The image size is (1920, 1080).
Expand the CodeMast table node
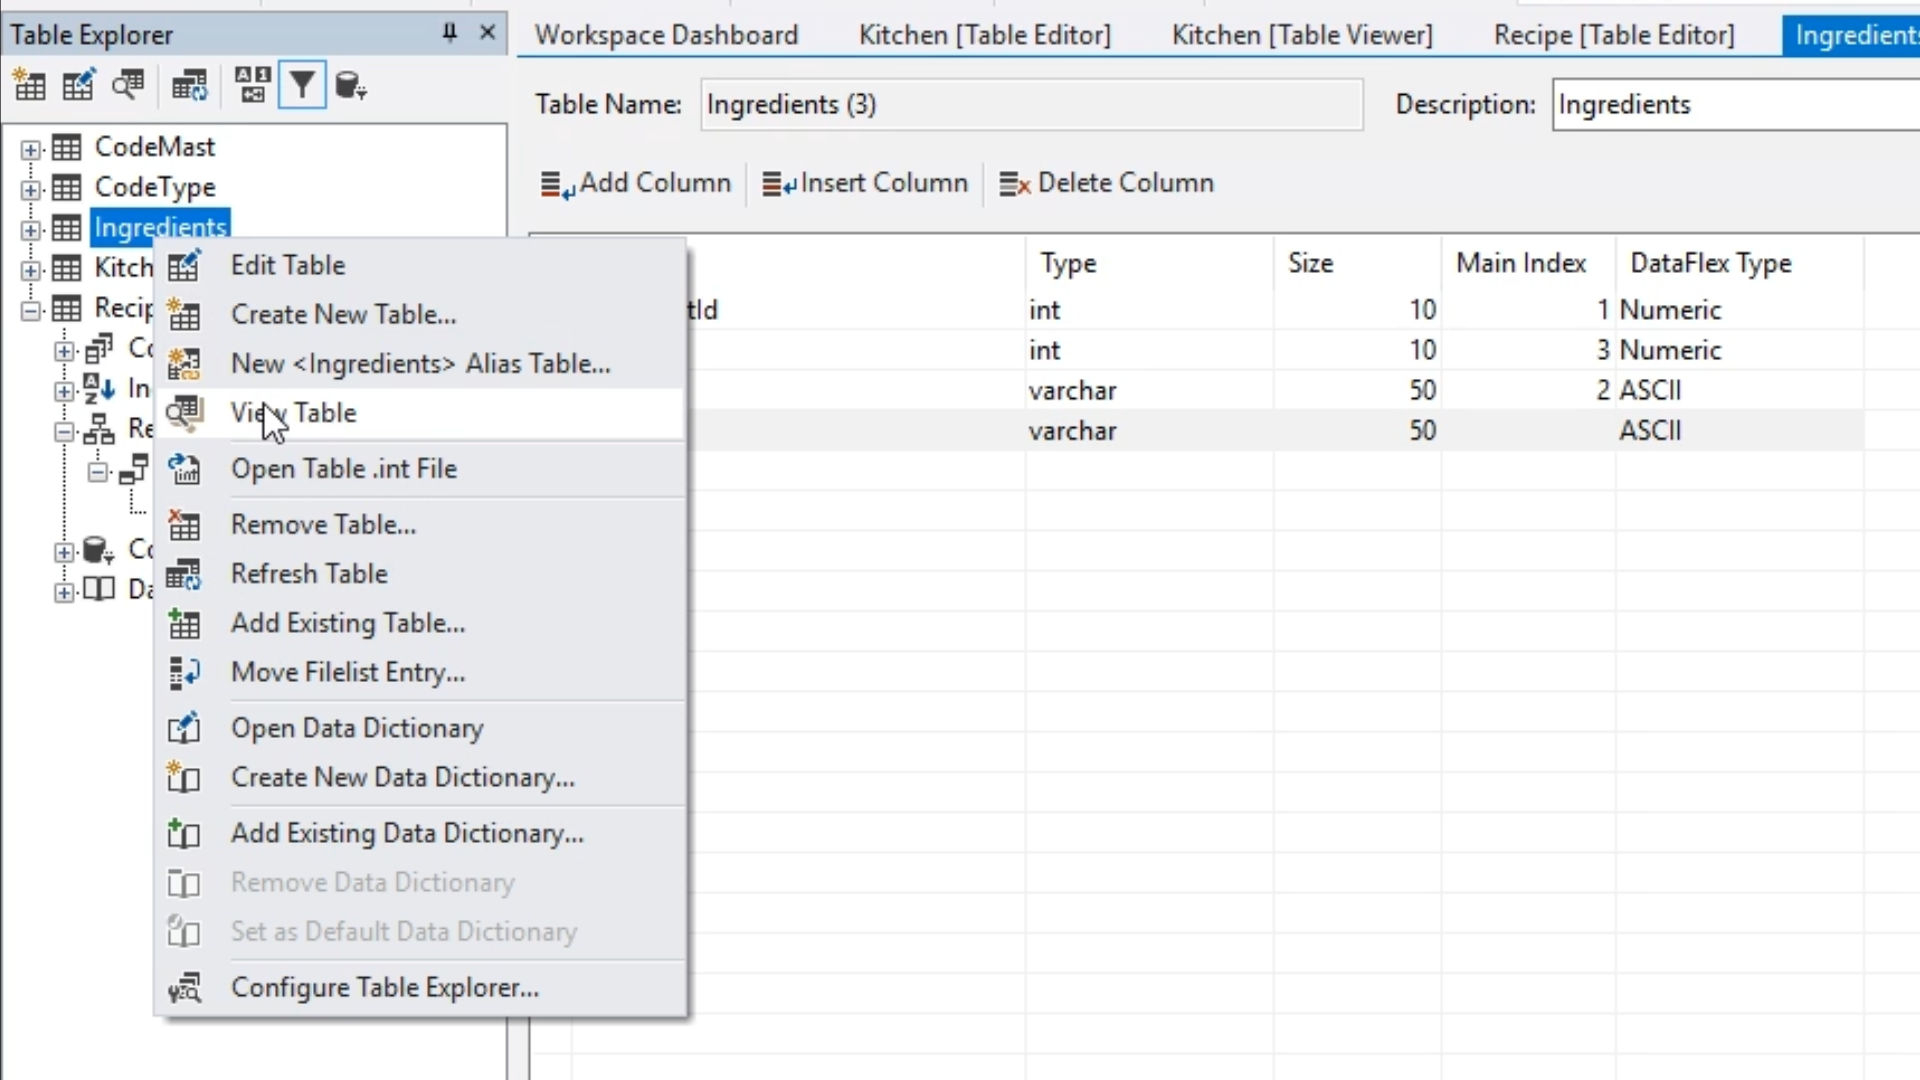31,150
